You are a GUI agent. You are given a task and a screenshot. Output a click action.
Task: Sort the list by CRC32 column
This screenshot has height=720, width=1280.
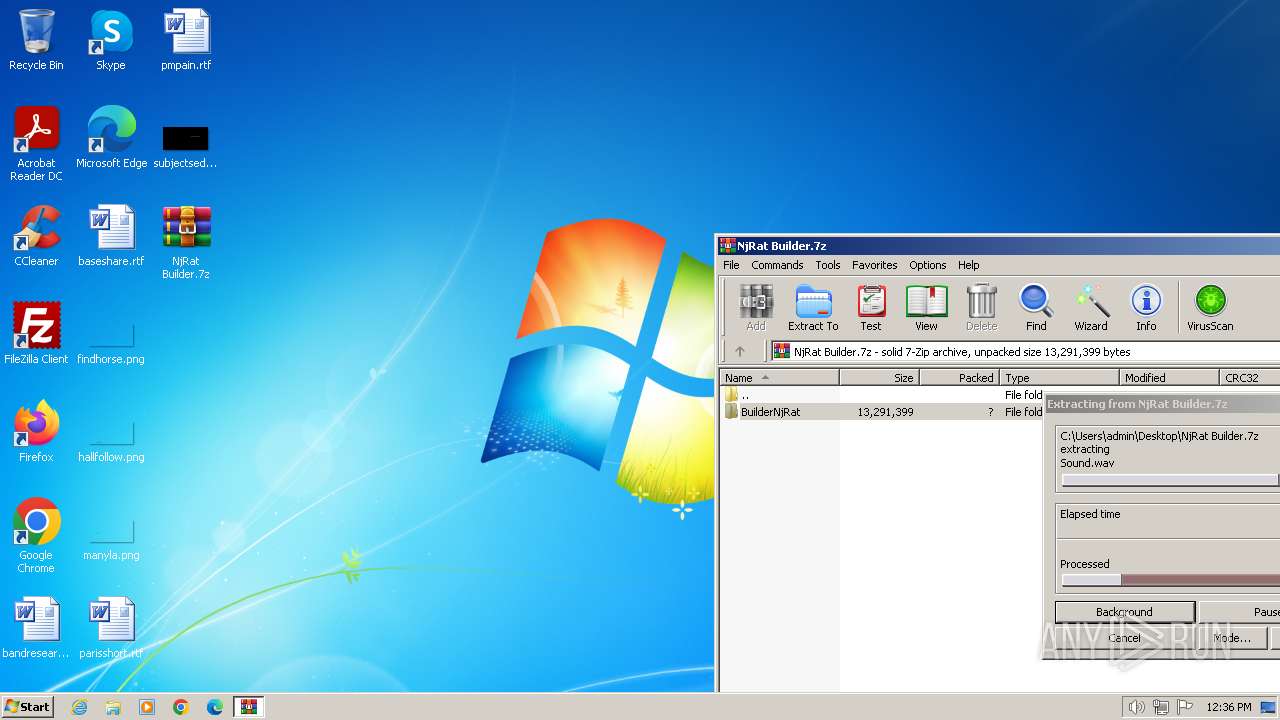(1249, 378)
